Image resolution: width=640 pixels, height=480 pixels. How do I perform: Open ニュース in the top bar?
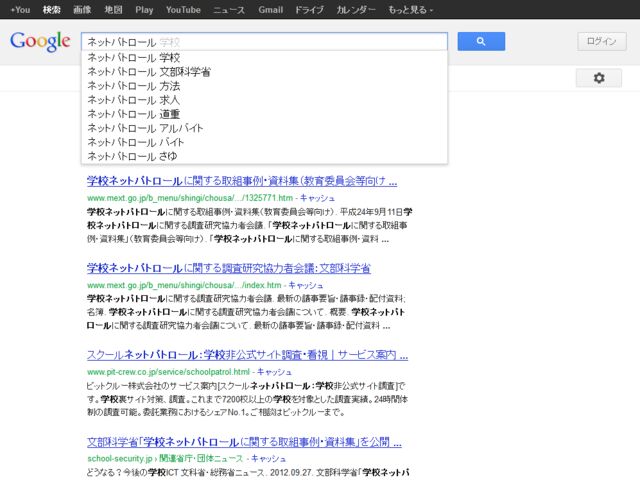pos(229,10)
